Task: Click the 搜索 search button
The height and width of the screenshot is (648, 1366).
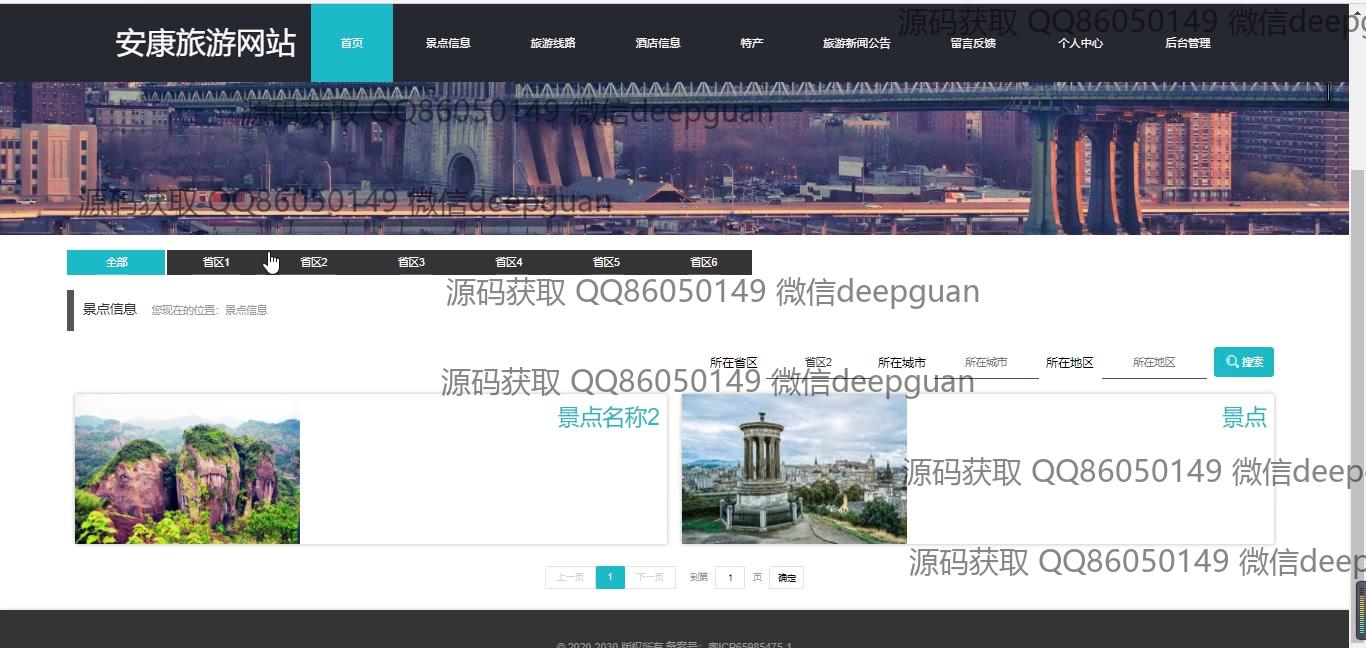Action: click(1244, 362)
